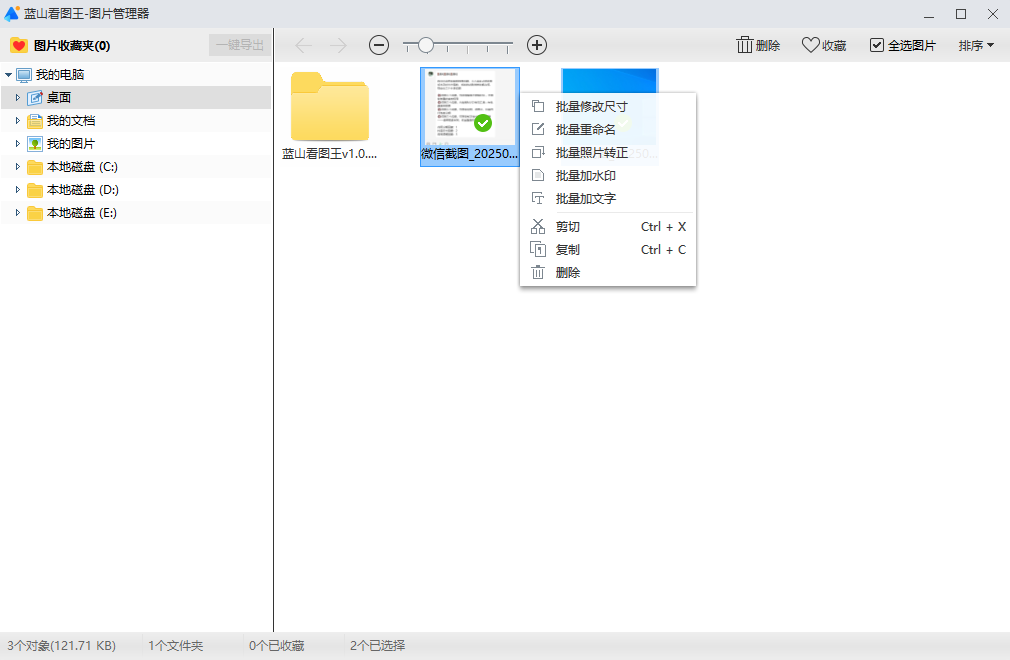1010x660 pixels.
Task: Choose 批量重命名 from context menu
Action: [607, 129]
